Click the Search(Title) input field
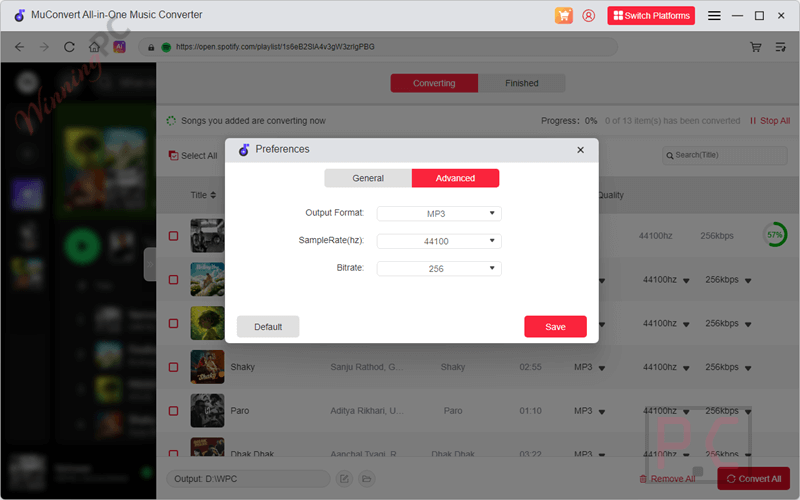This screenshot has width=800, height=500. point(724,155)
